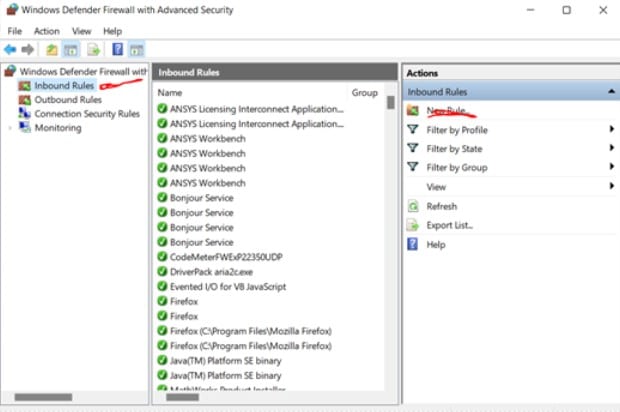Image resolution: width=620 pixels, height=412 pixels.
Task: Open Filter by State submenu arrow
Action: [611, 148]
